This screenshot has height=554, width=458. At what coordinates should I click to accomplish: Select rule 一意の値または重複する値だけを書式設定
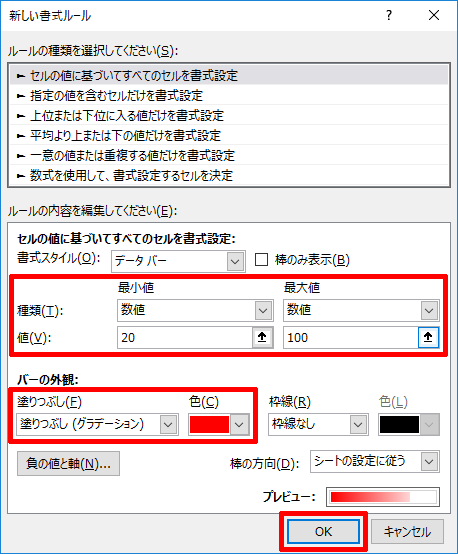point(229,155)
